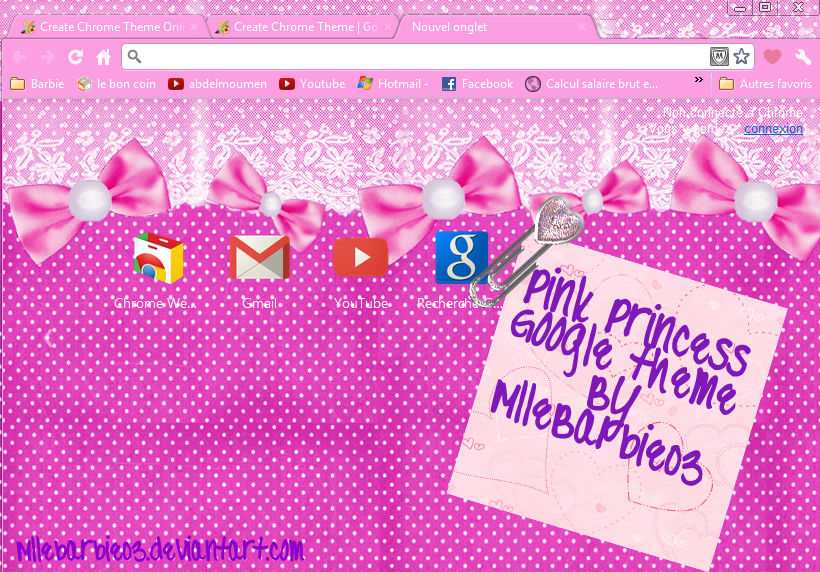Image resolution: width=820 pixels, height=572 pixels.
Task: Expand hidden bookmarks chevron
Action: click(x=699, y=80)
